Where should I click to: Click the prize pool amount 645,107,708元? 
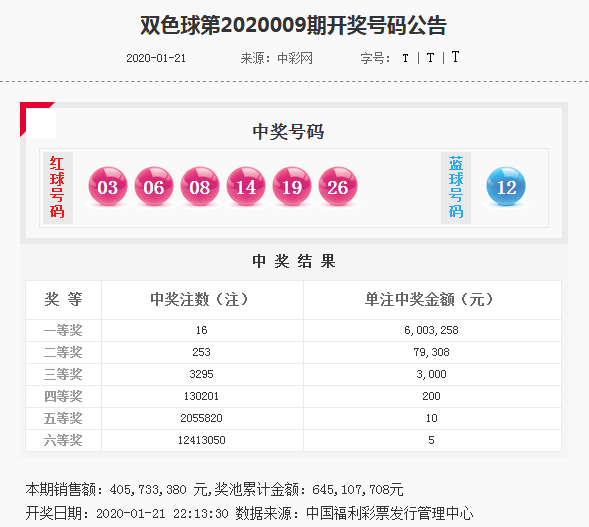[358, 490]
